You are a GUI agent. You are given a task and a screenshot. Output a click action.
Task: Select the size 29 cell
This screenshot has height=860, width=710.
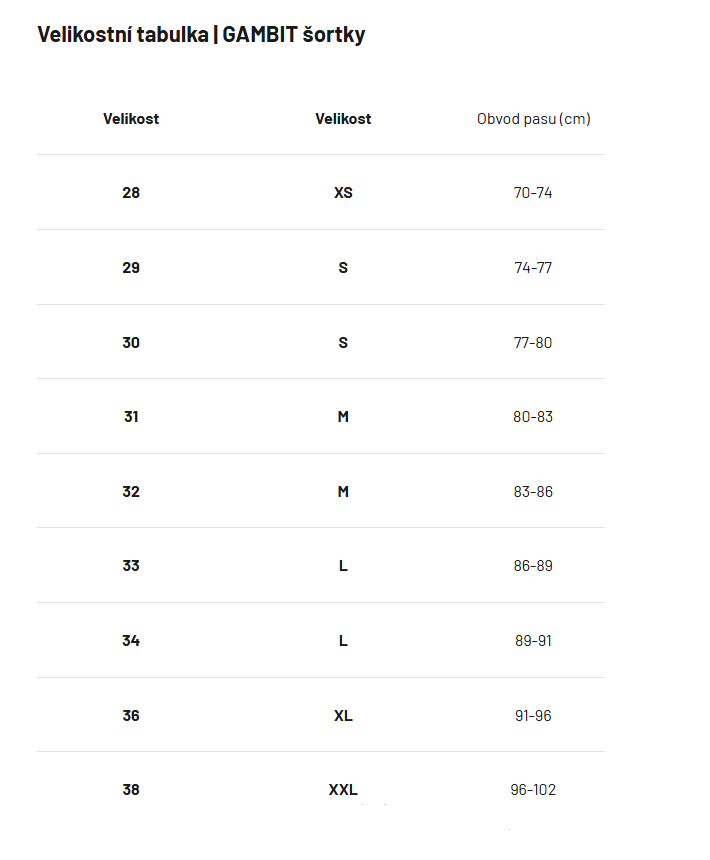click(131, 268)
